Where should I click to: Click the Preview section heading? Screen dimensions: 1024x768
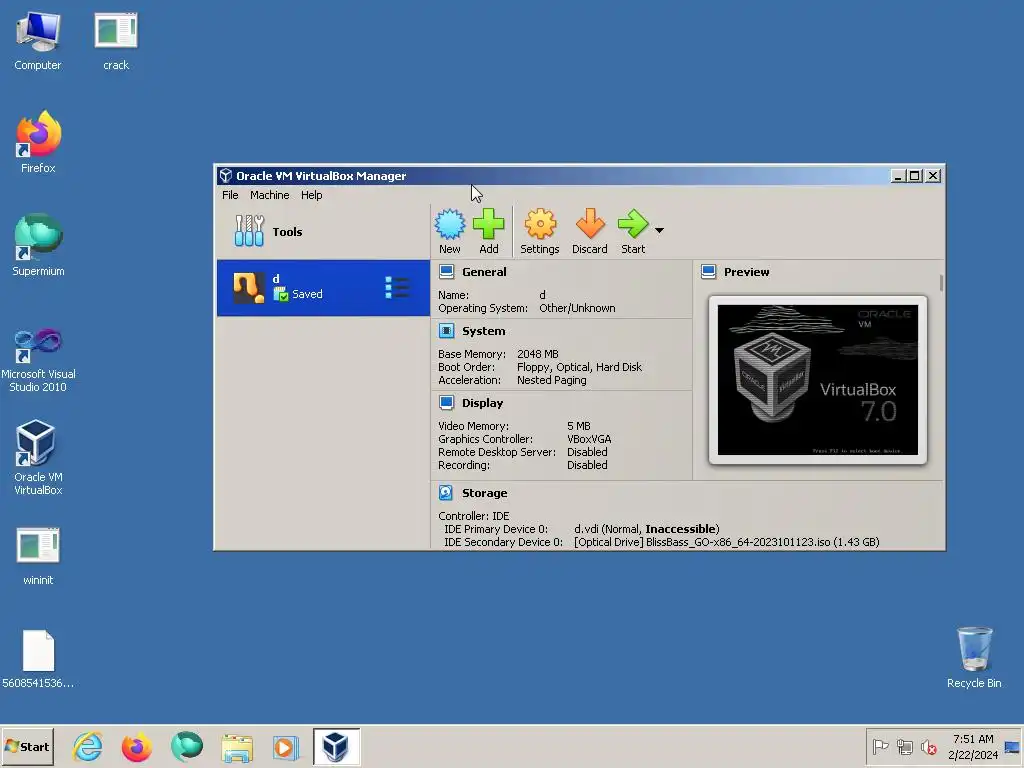coord(746,272)
